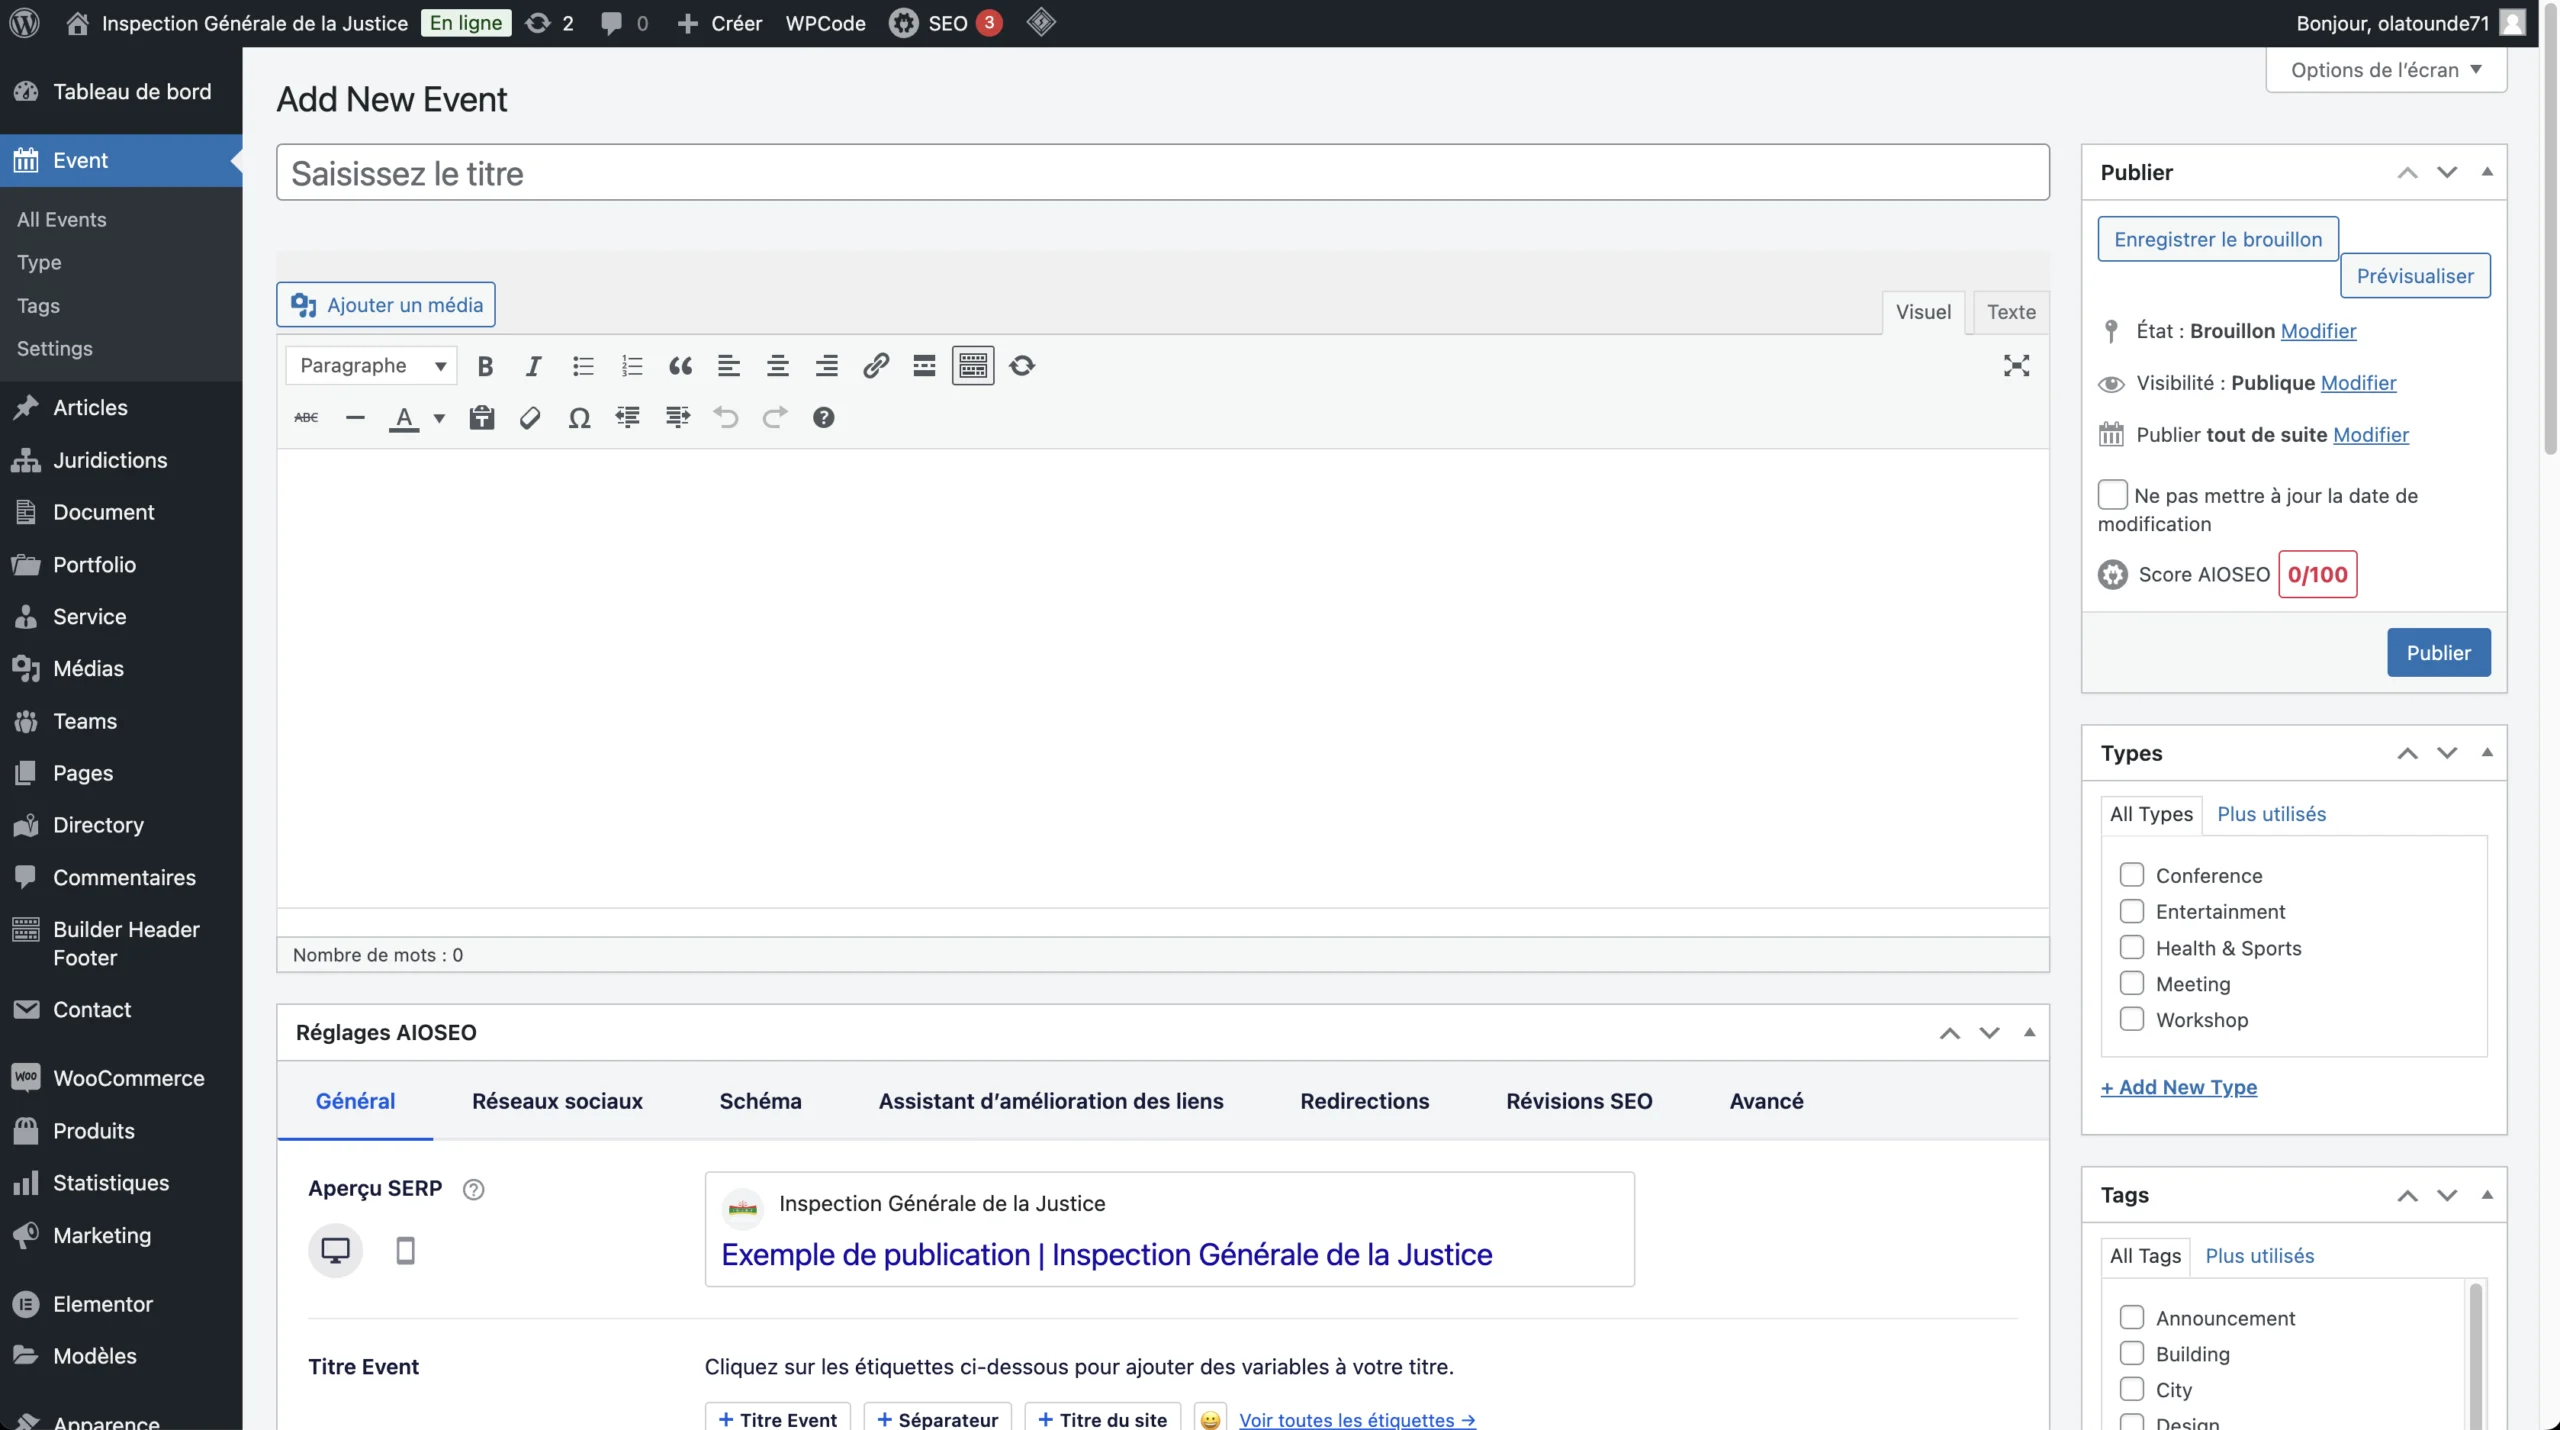Expand Options de l'écran panel
2560x1430 pixels.
pos(2385,70)
